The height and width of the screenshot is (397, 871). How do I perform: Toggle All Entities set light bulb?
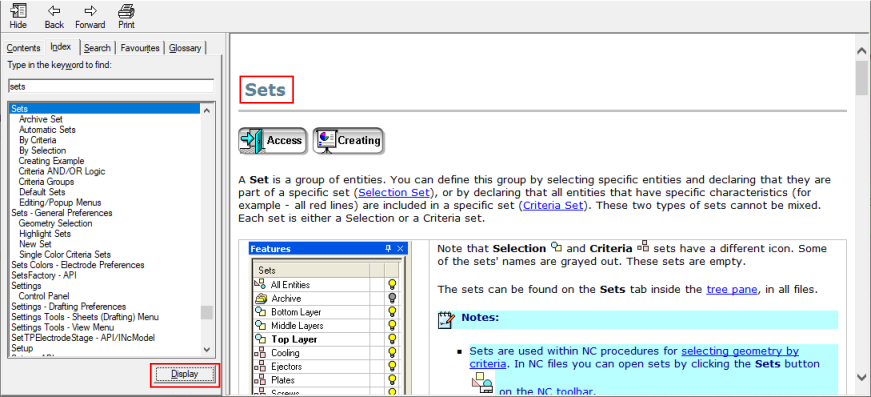(x=393, y=285)
